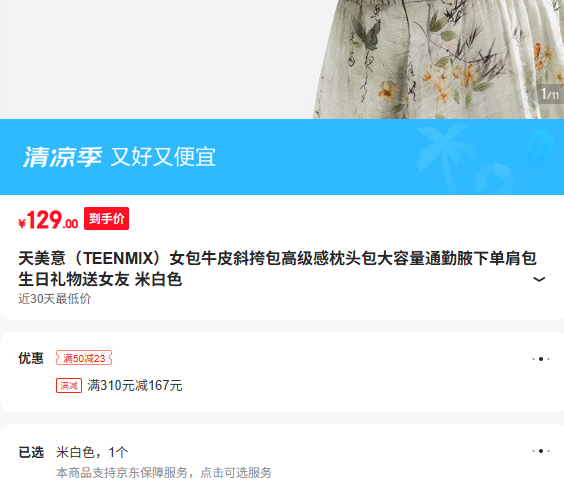Click the 优惠 section label
This screenshot has width=564, height=490.
tap(31, 358)
